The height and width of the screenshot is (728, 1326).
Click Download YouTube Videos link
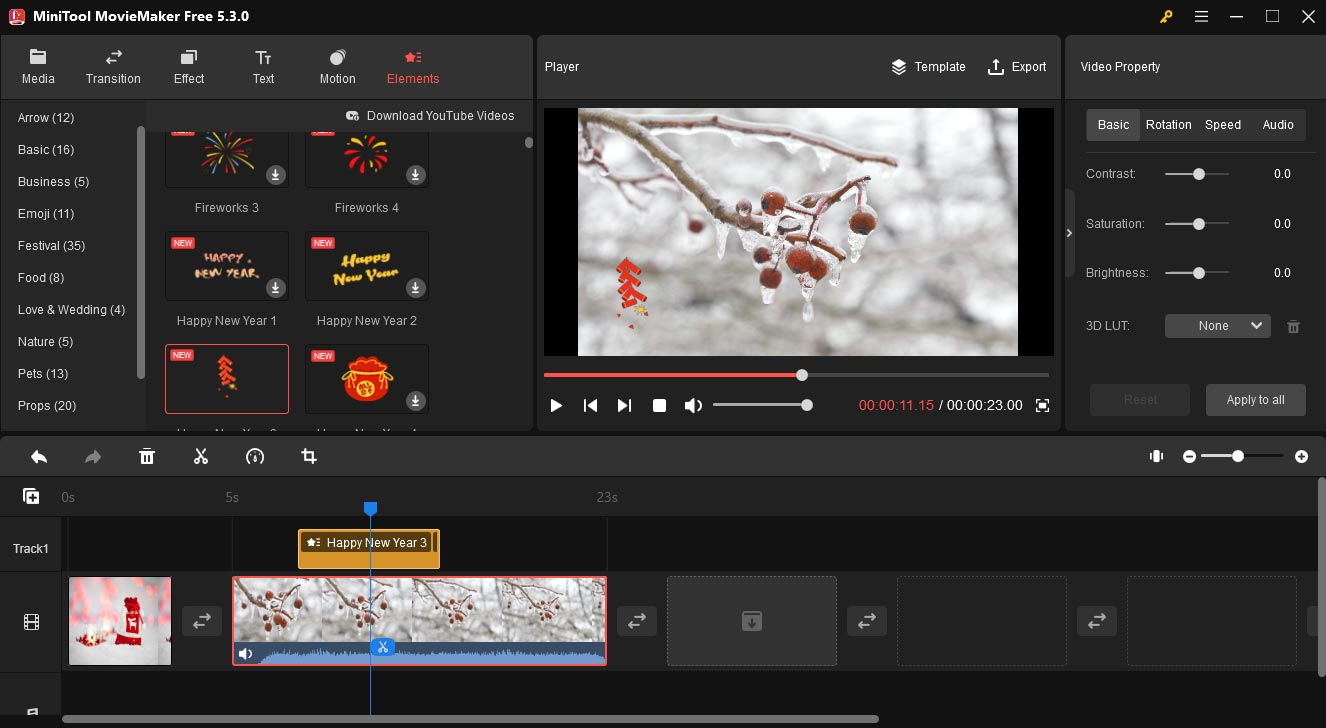click(430, 116)
